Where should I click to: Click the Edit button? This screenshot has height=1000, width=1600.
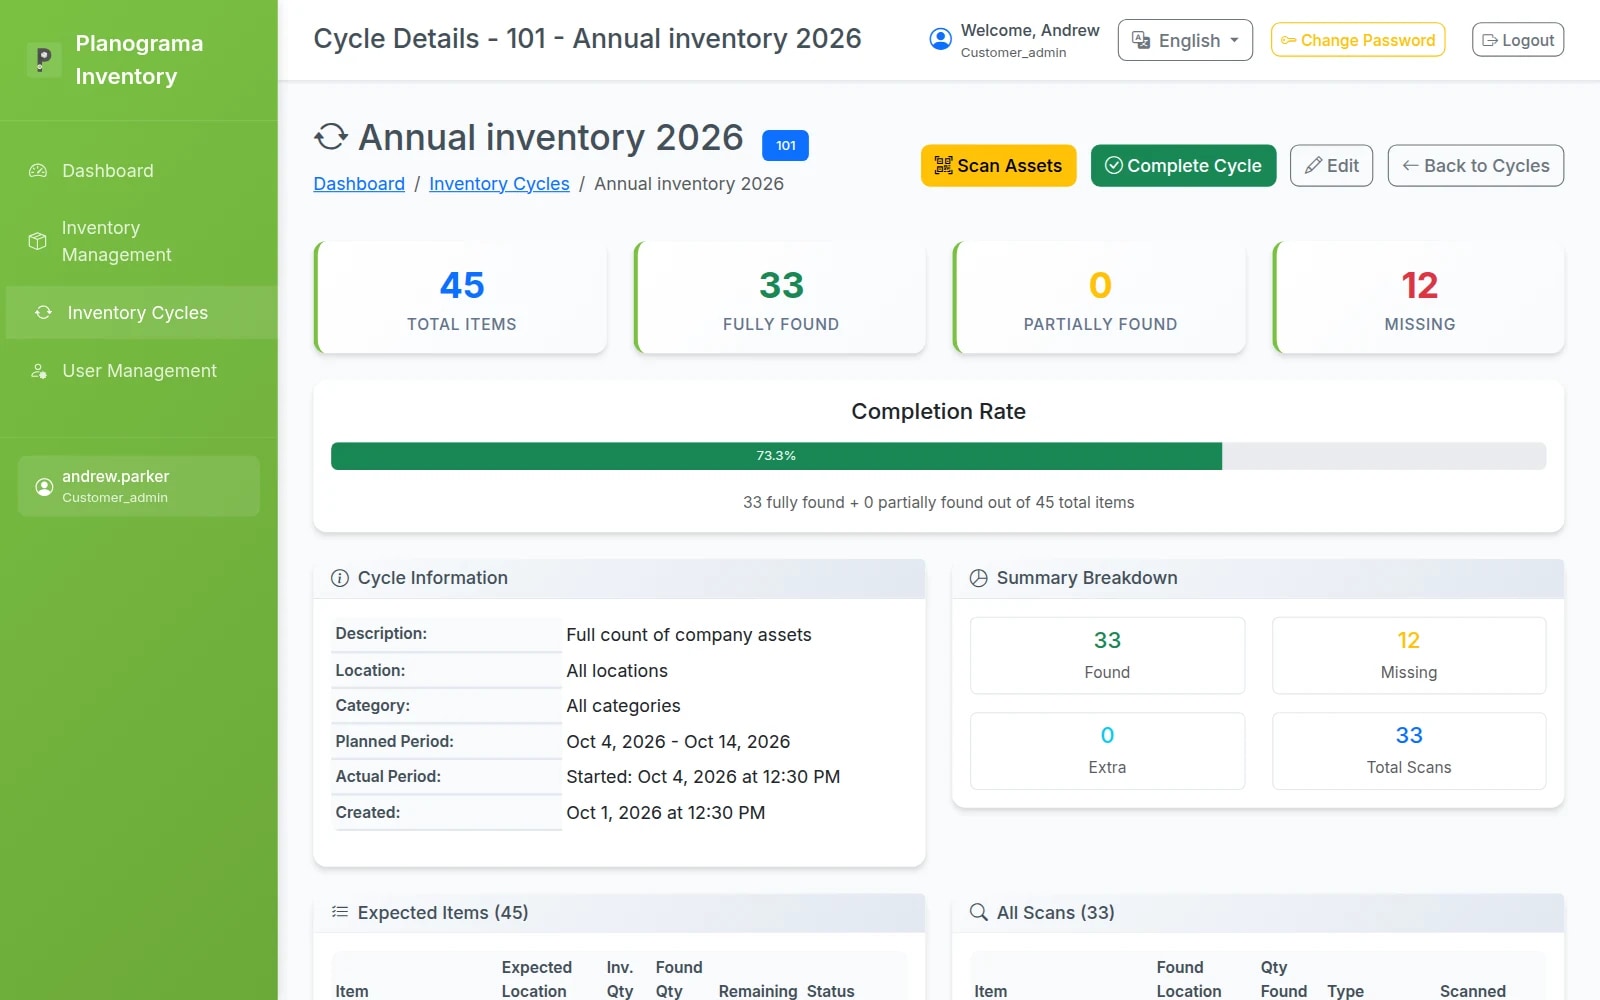click(1331, 166)
